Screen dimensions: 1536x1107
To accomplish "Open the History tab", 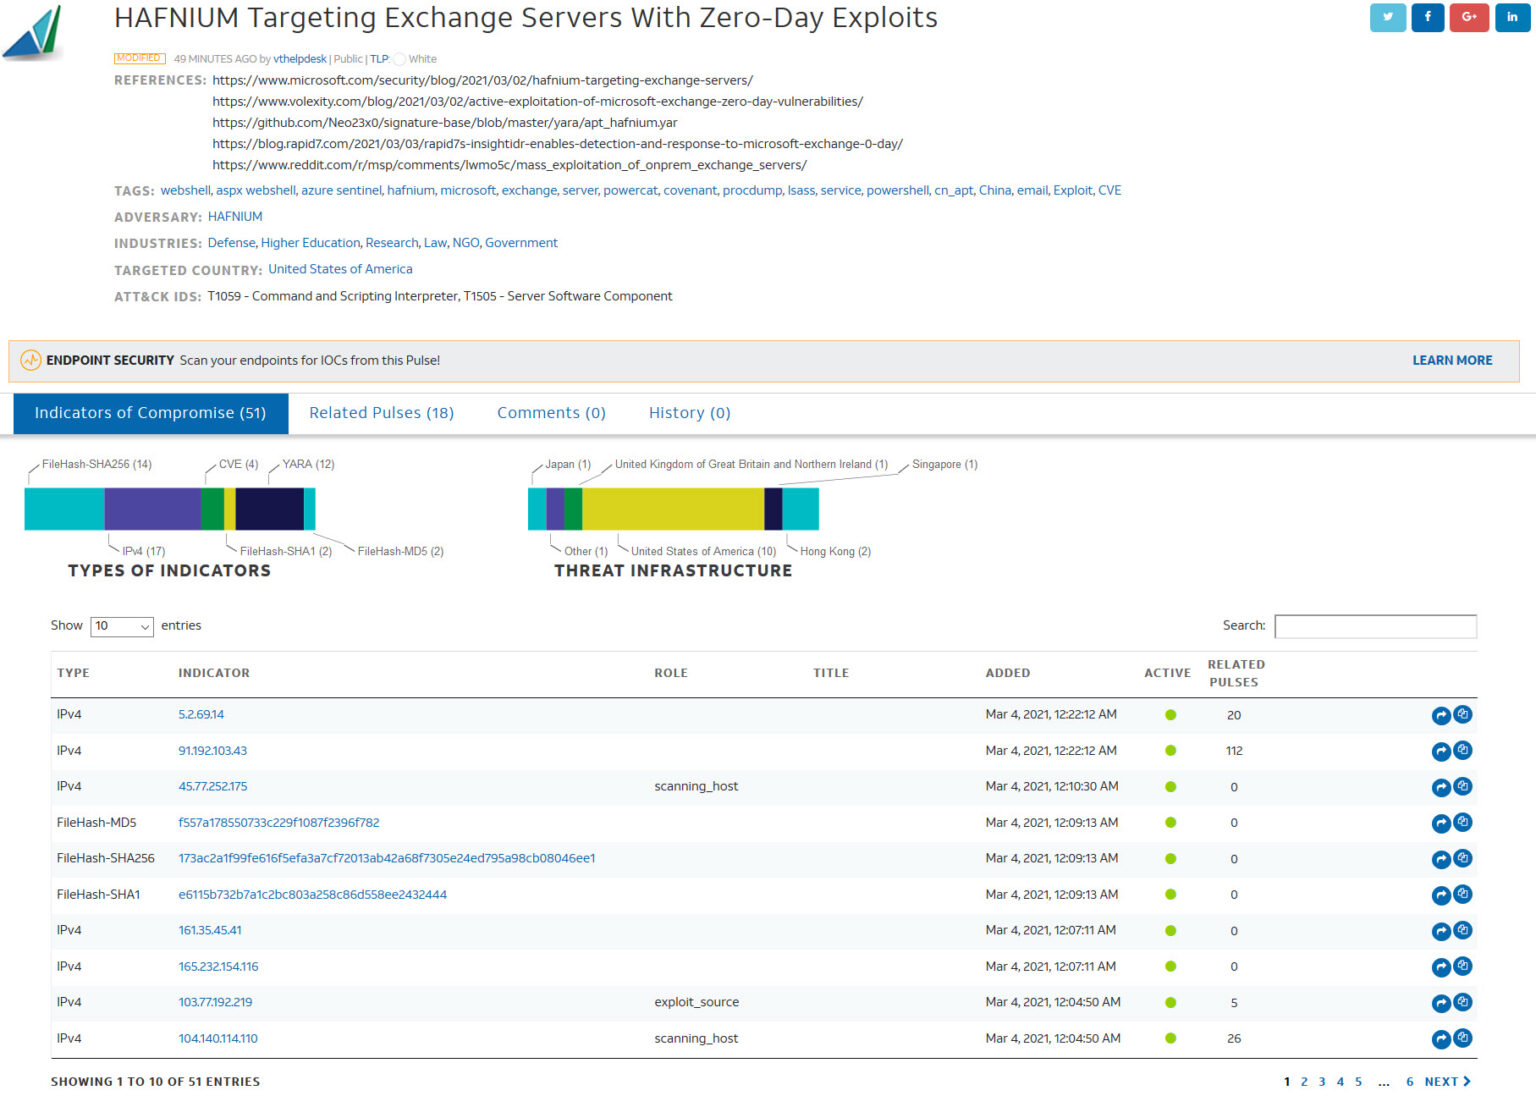I will click(x=688, y=412).
